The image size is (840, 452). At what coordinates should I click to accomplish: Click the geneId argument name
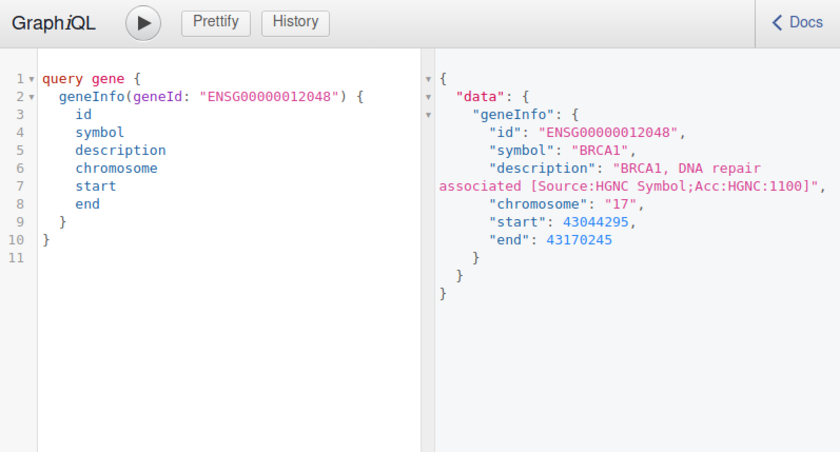coord(158,96)
